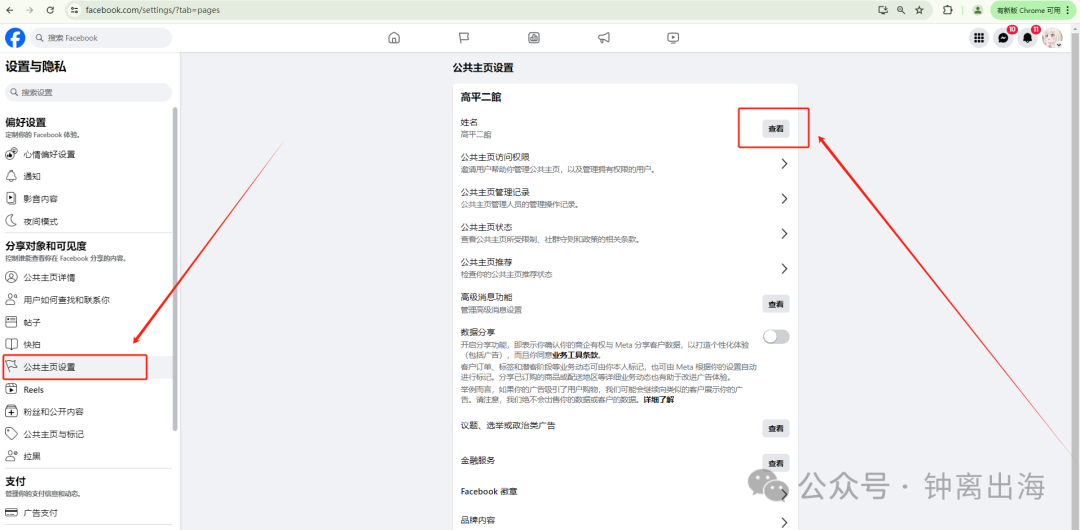Open 广告支付 in the sidebar
1080x530 pixels.
coord(86,513)
